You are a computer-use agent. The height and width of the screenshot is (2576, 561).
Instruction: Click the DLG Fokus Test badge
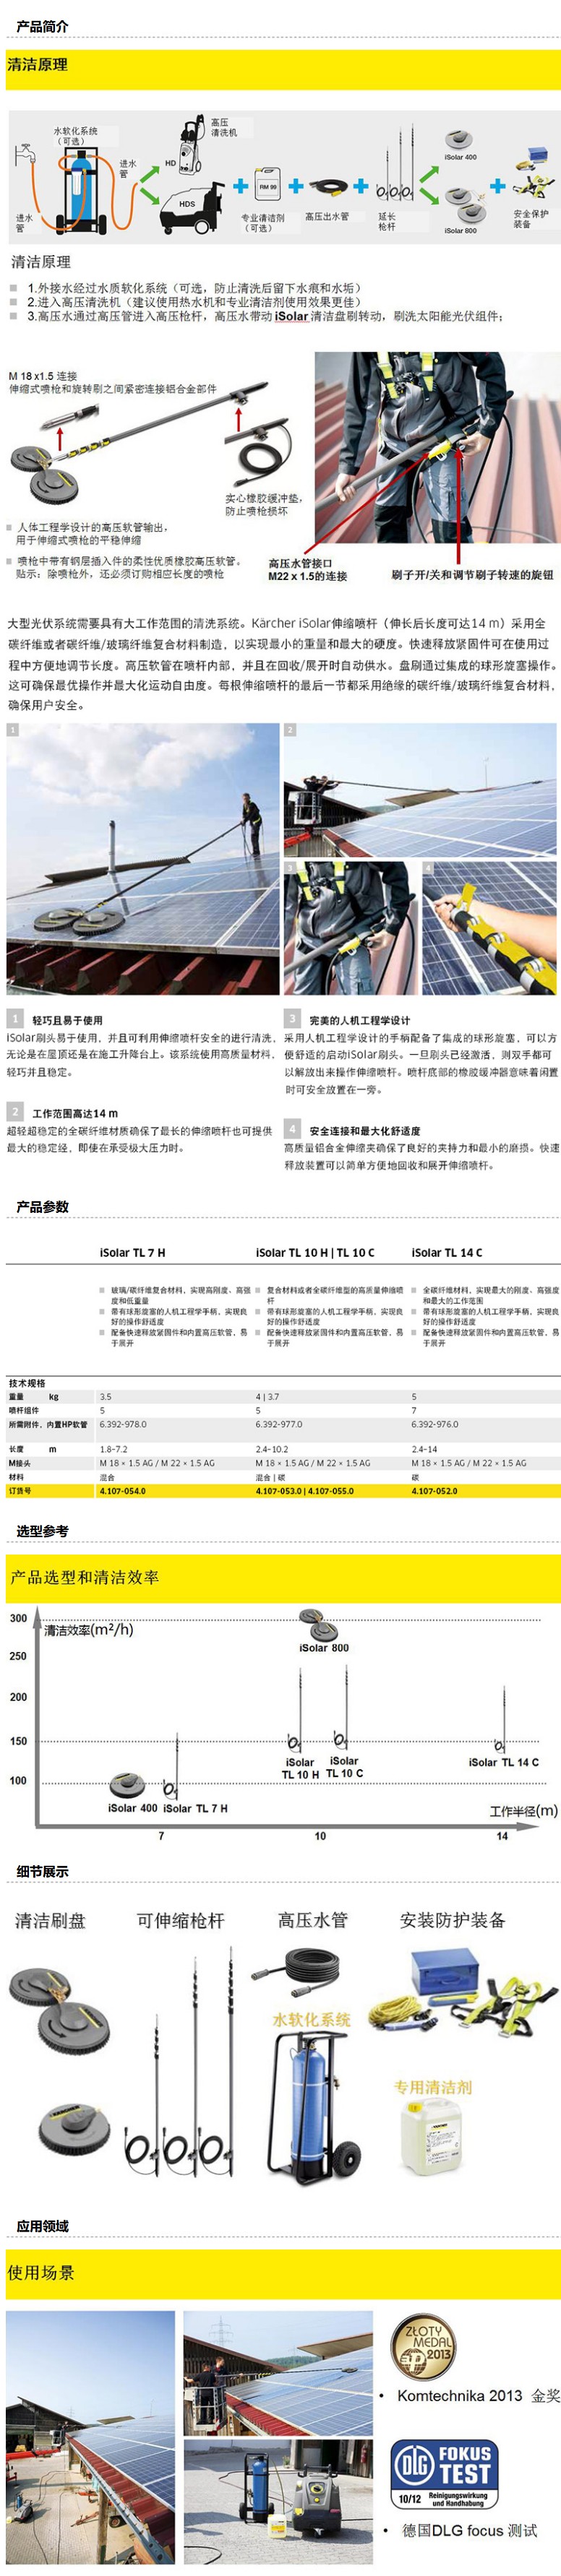(444, 2474)
